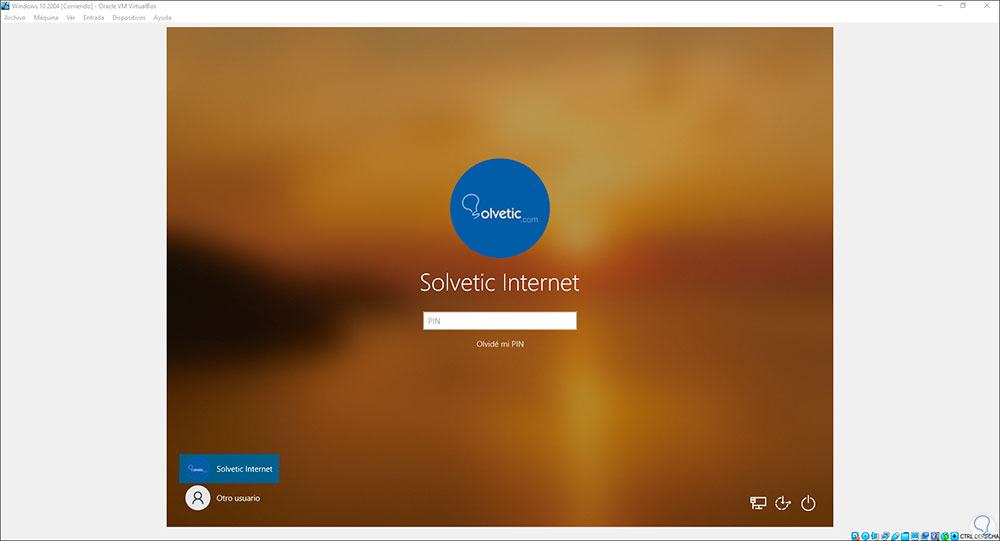Open the Archivo menu
The height and width of the screenshot is (541, 1000).
[15, 18]
